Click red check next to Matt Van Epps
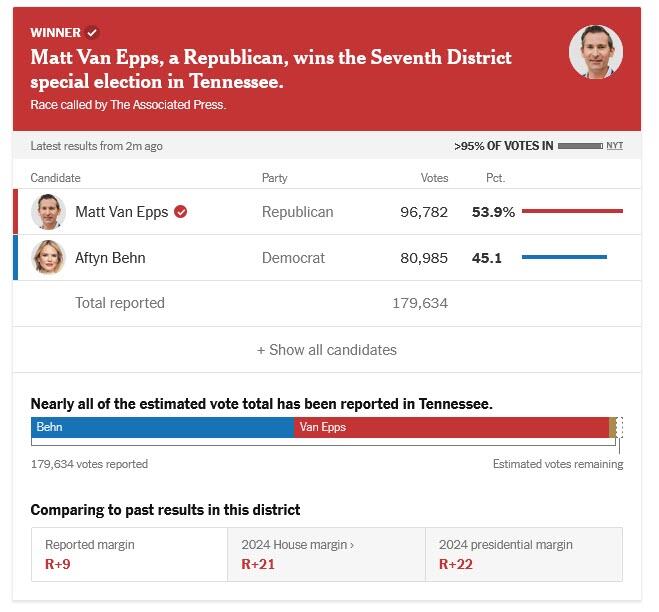Screen dimensions: 659x612 click(x=181, y=212)
